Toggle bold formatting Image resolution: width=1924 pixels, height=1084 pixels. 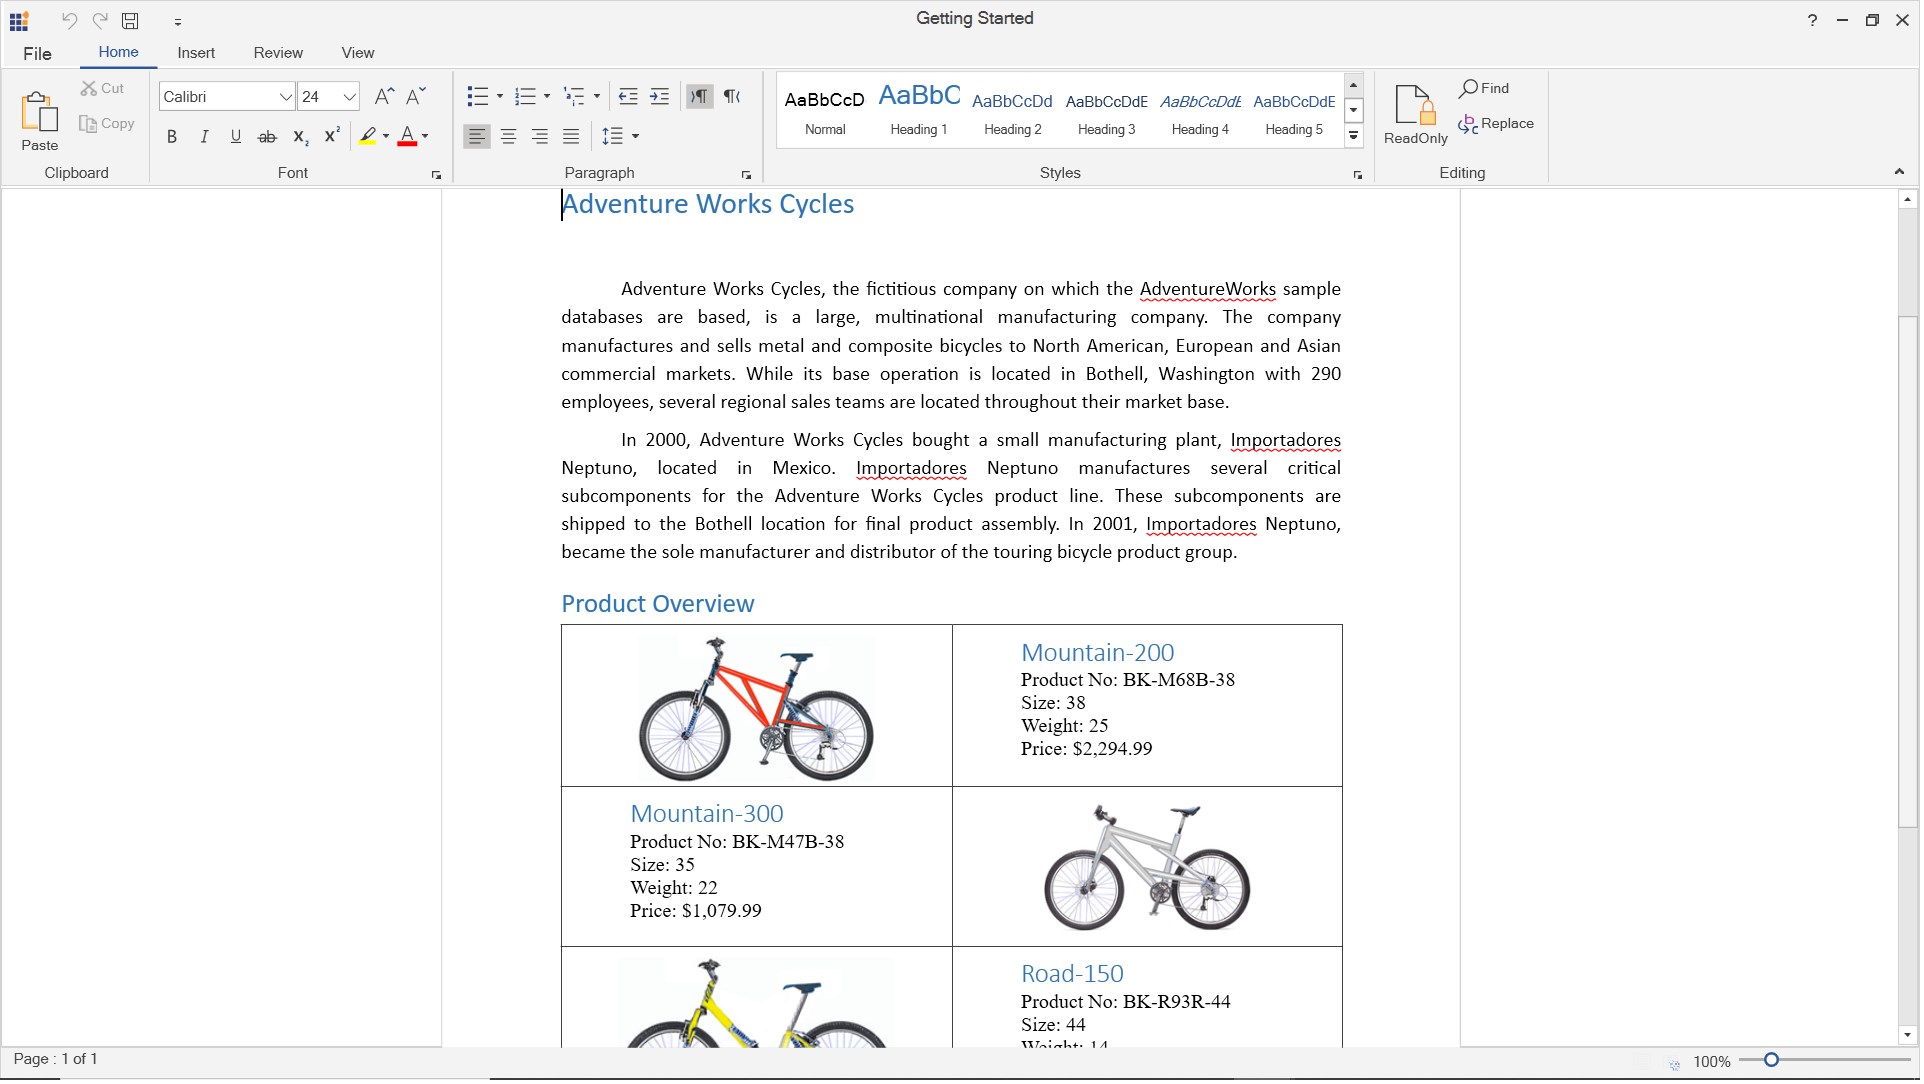[172, 137]
